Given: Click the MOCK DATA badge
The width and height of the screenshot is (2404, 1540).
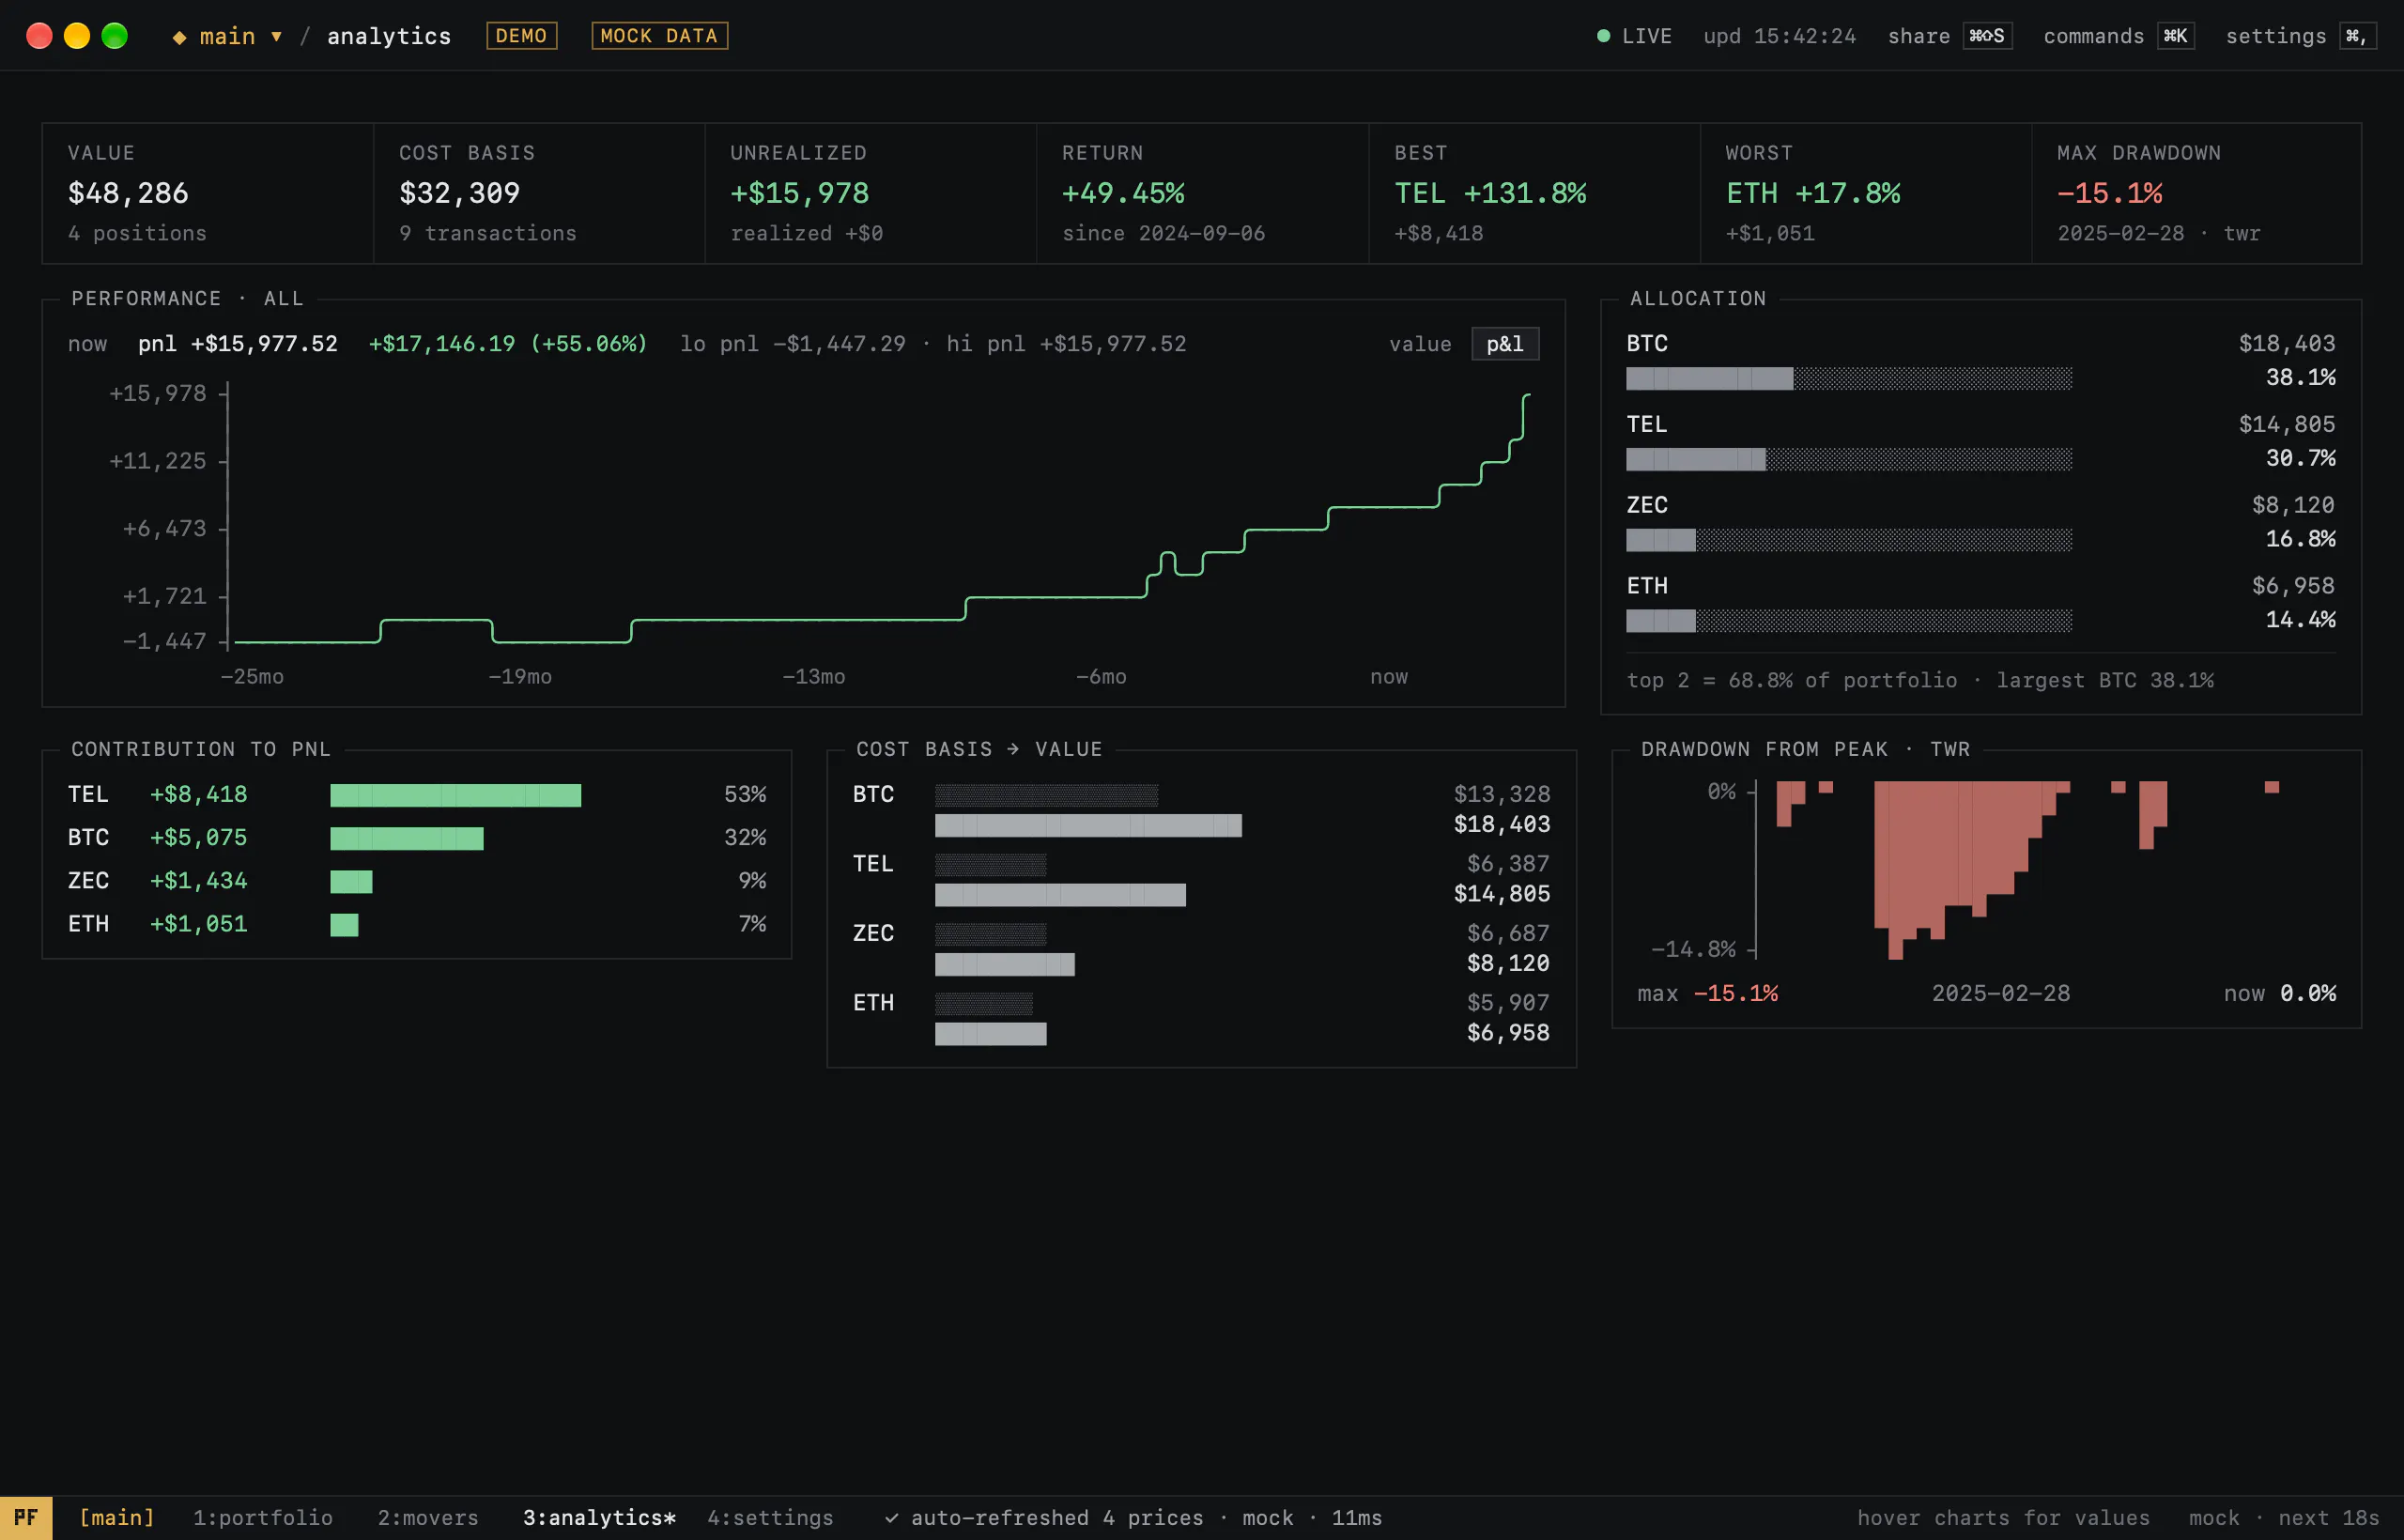Looking at the screenshot, I should click(x=659, y=36).
